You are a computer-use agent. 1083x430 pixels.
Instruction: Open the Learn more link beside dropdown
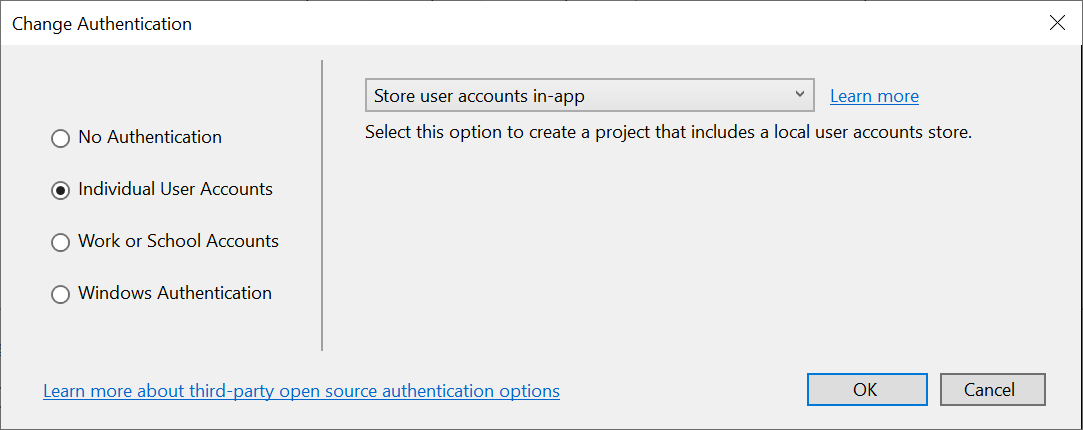click(874, 96)
